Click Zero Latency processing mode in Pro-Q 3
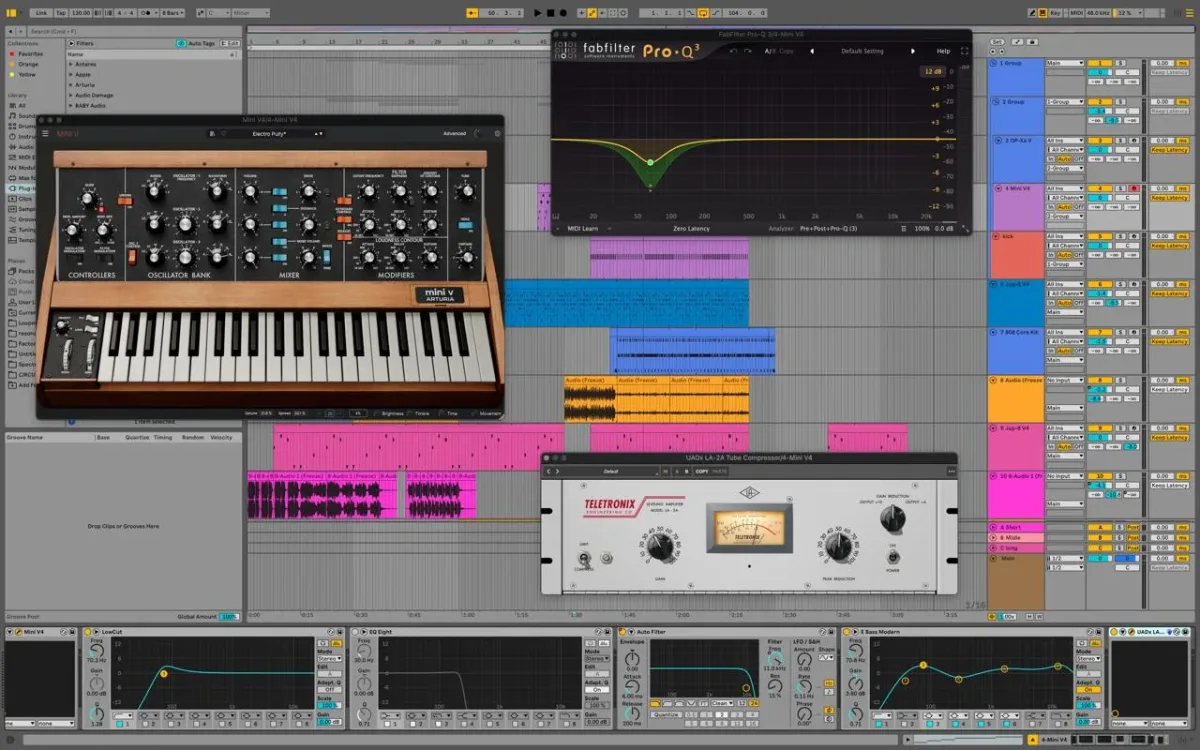Viewport: 1200px width, 750px height. (691, 229)
